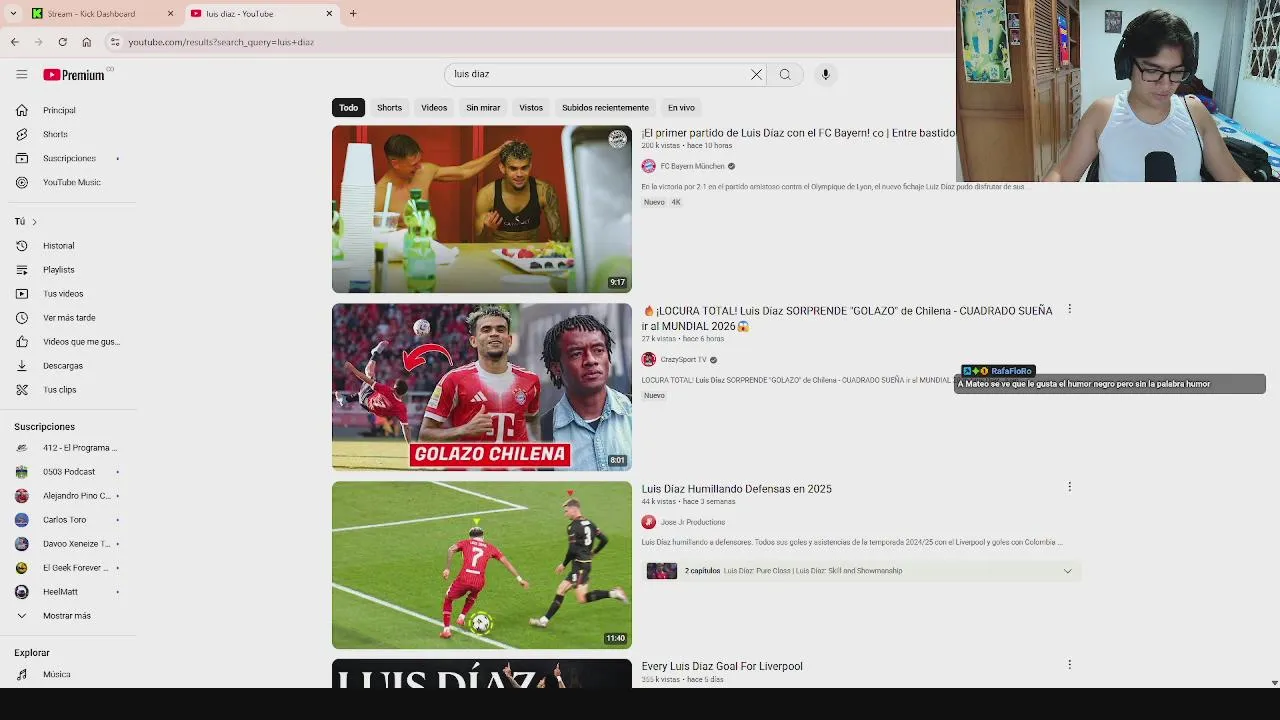Expand the Tú section chevron
This screenshot has height=720, width=1280.
tap(34, 222)
